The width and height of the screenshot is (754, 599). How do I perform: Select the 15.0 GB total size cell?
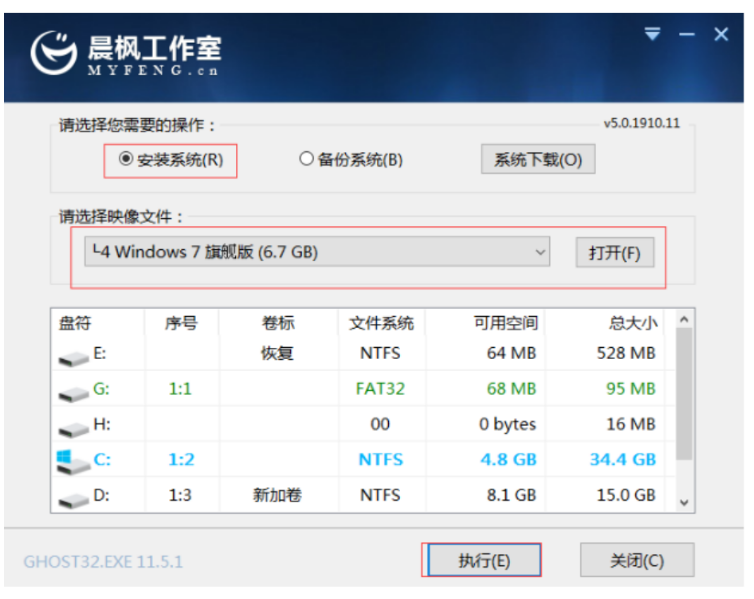[x=626, y=495]
